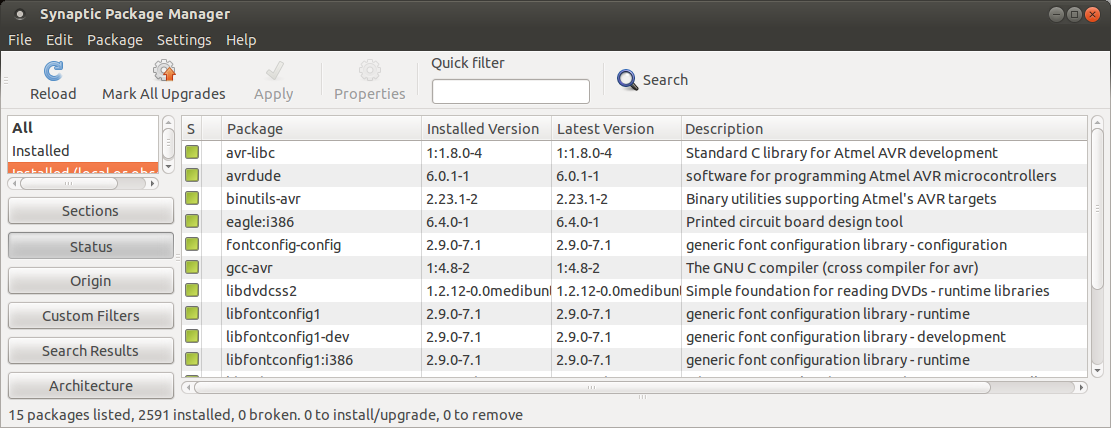Click the Apply checkmark icon

(x=273, y=71)
